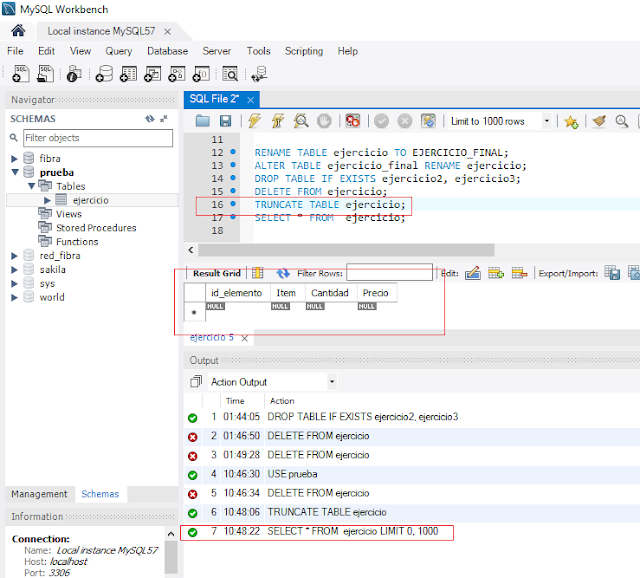Open the Home screen icon
Screen dimensions: 640x578
tap(18, 31)
